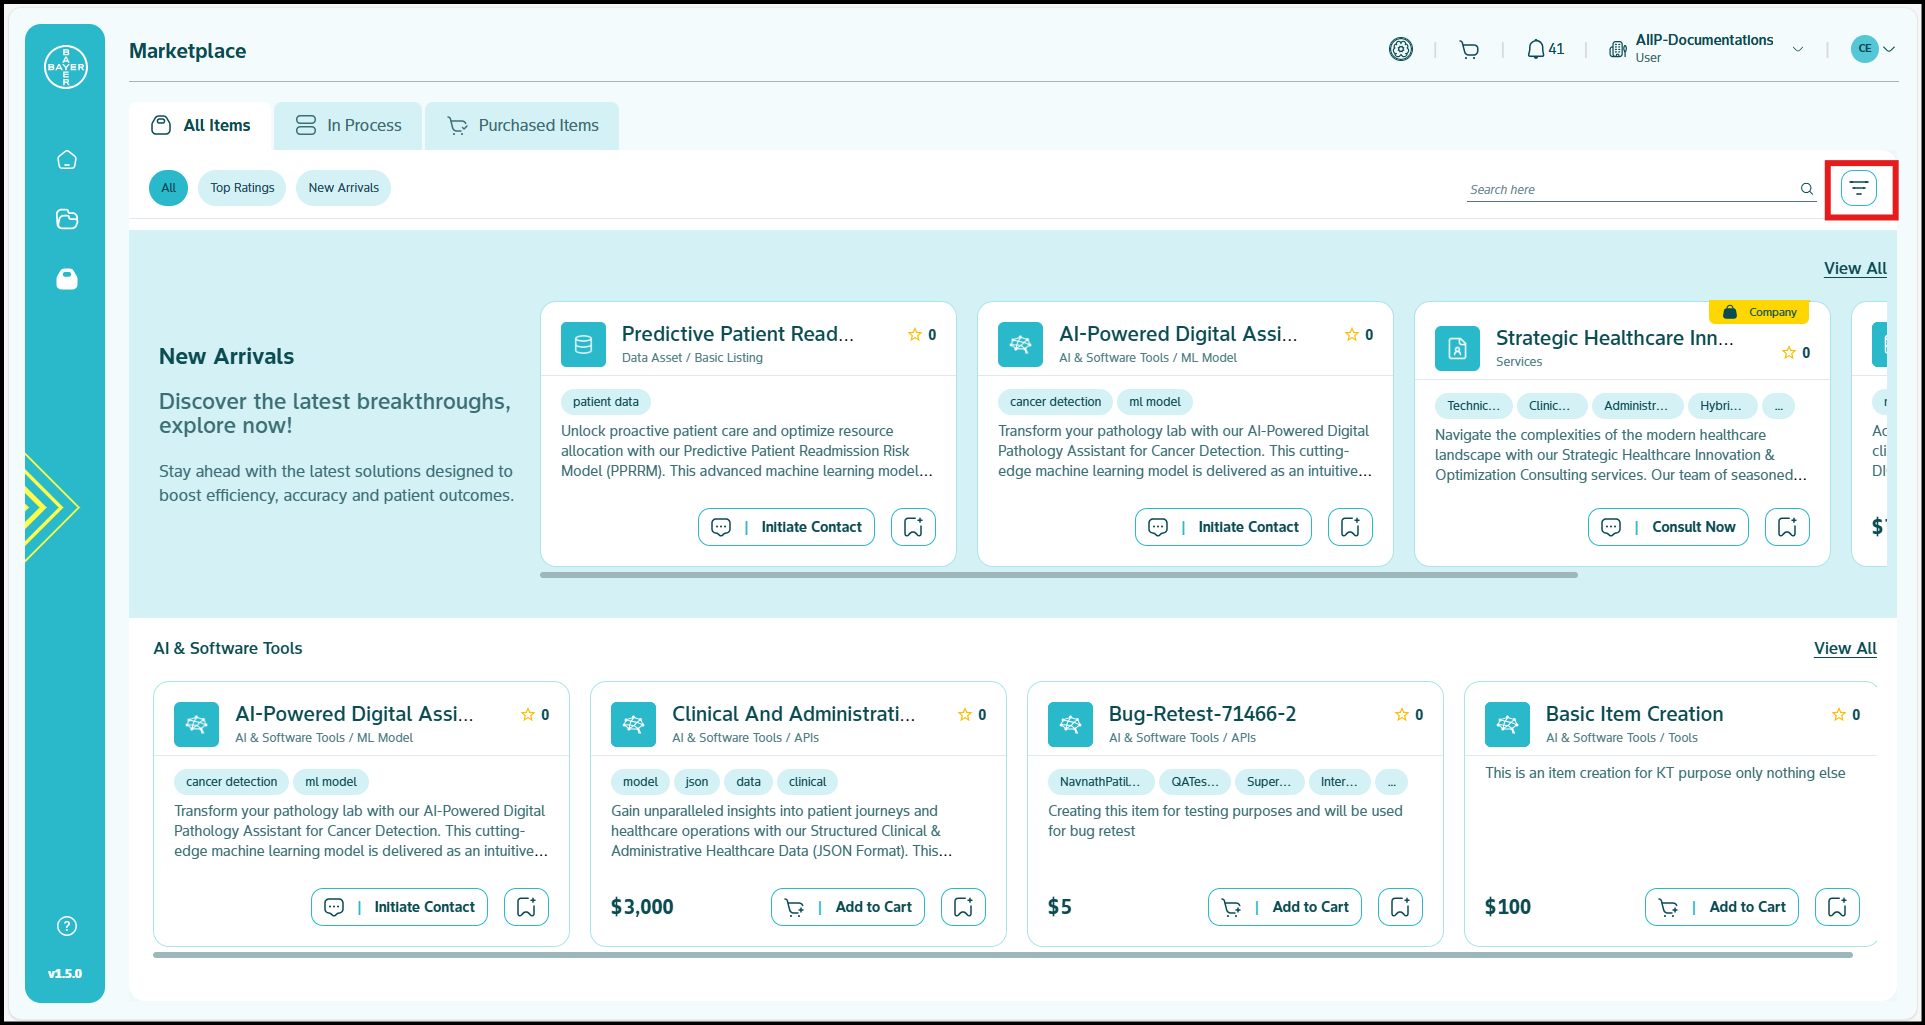Switch to the Purchased Items tab
This screenshot has height=1025, width=1925.
point(522,126)
